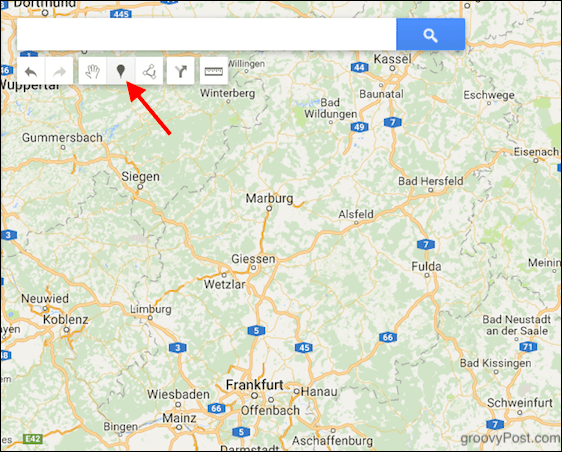Screen dimensions: 562x452
Task: Select the add directions tool
Action: pos(181,71)
